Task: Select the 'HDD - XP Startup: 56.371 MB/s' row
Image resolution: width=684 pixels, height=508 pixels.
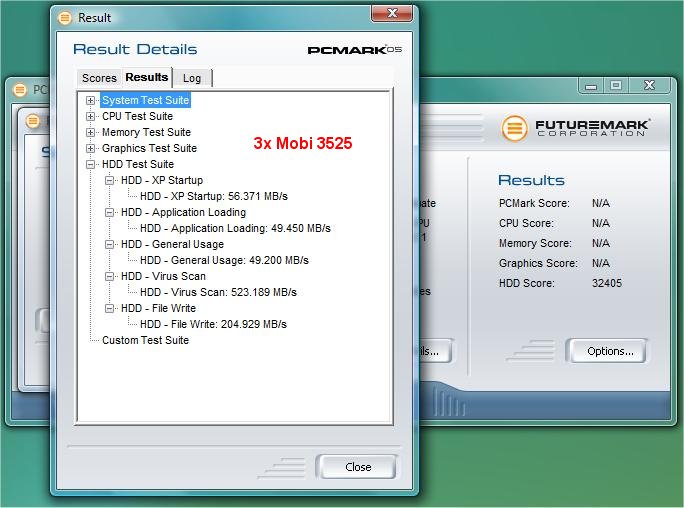Action: click(x=214, y=196)
